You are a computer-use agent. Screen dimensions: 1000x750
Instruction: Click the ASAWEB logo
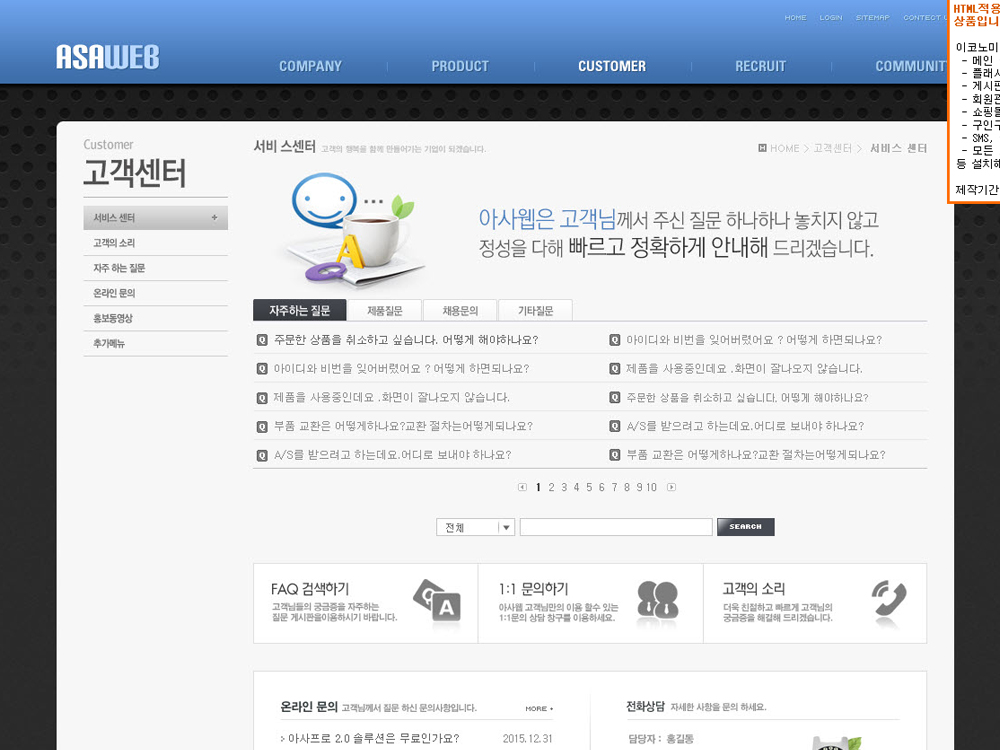click(107, 57)
